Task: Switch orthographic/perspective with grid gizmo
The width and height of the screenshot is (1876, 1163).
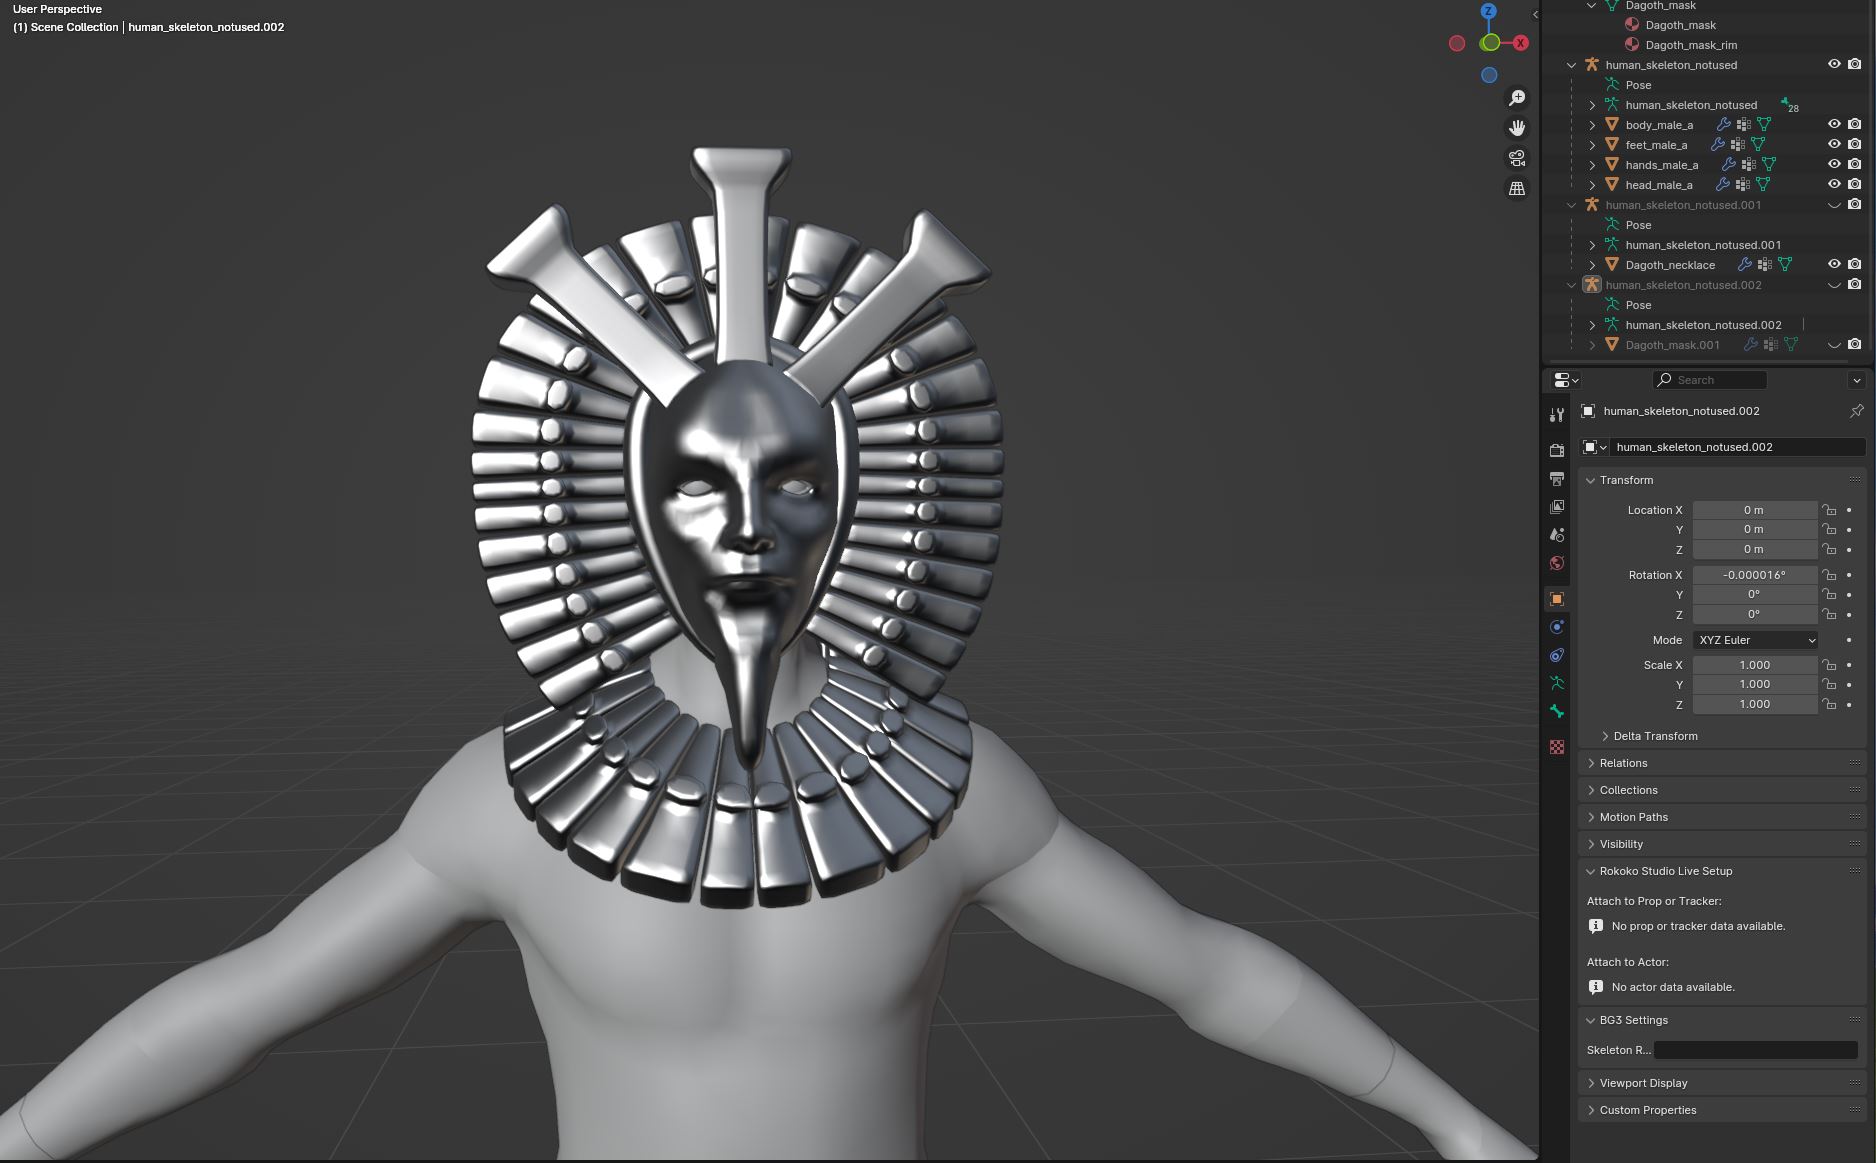Action: [1517, 188]
